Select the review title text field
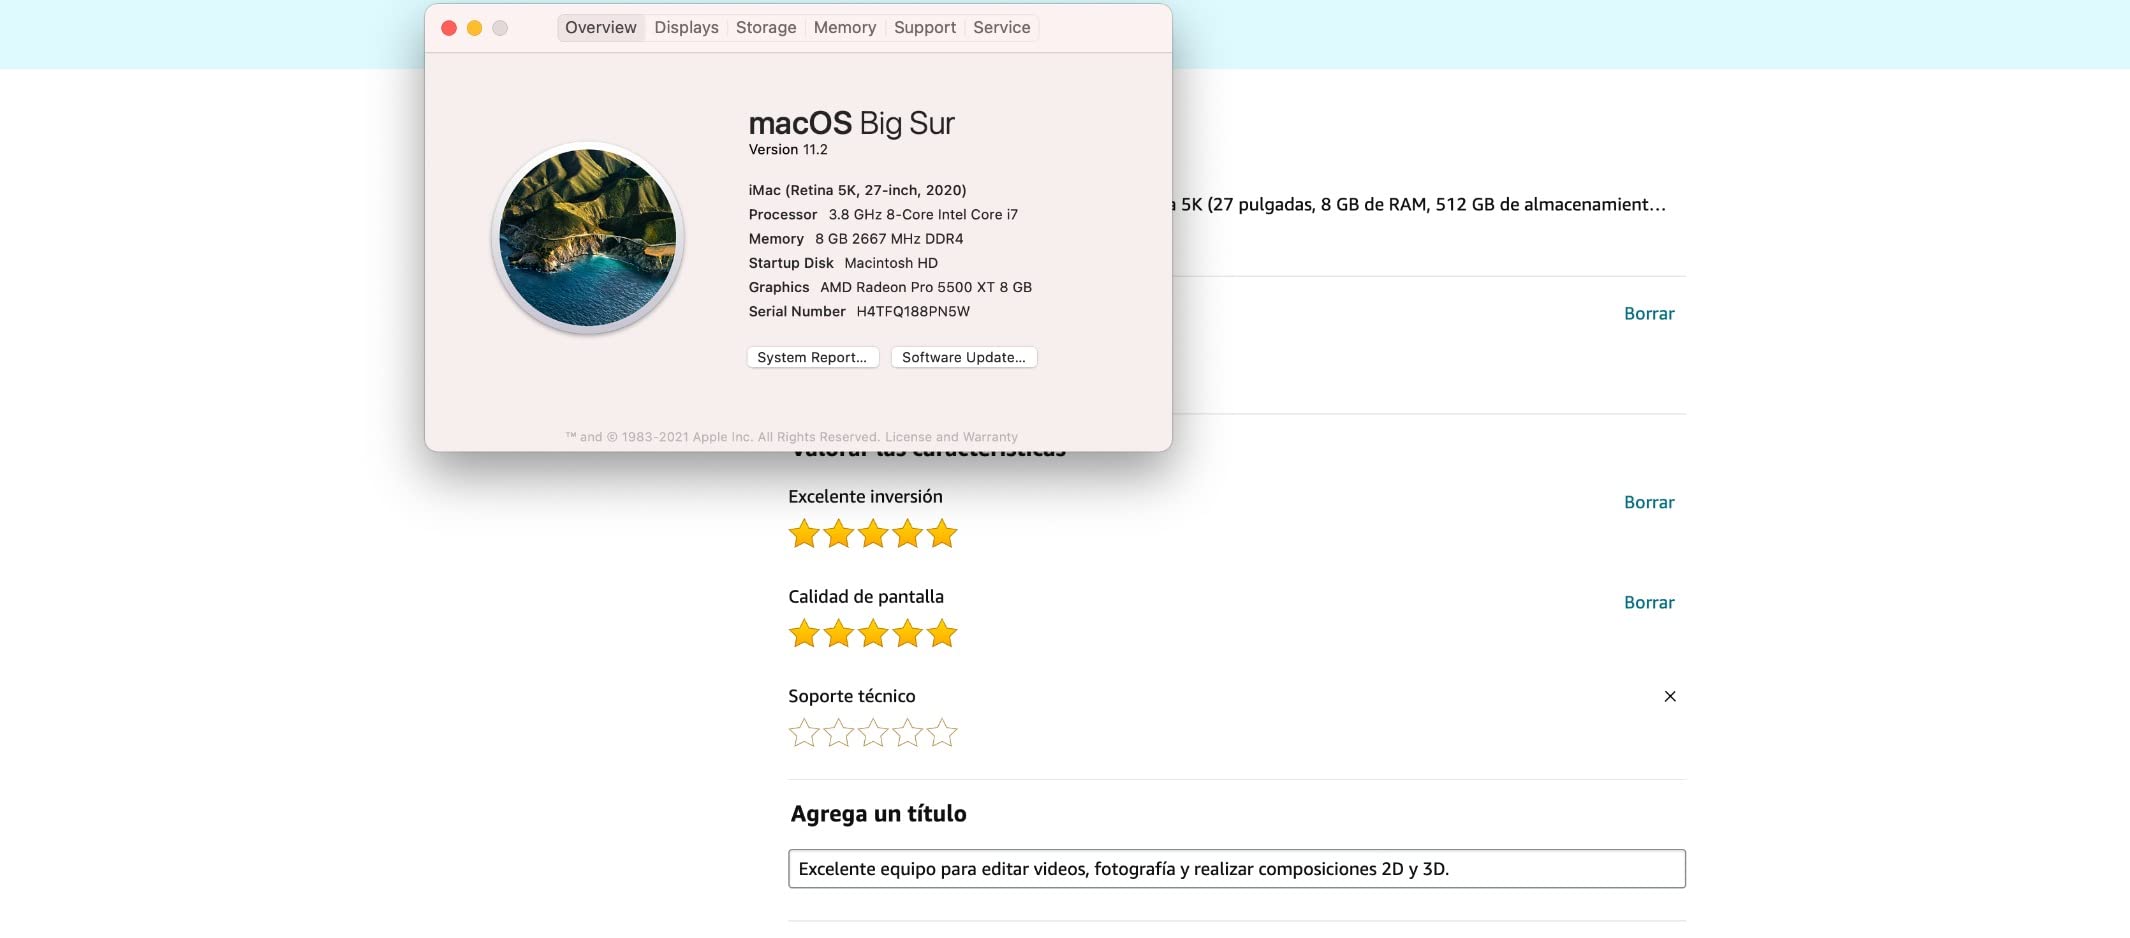 1237,869
